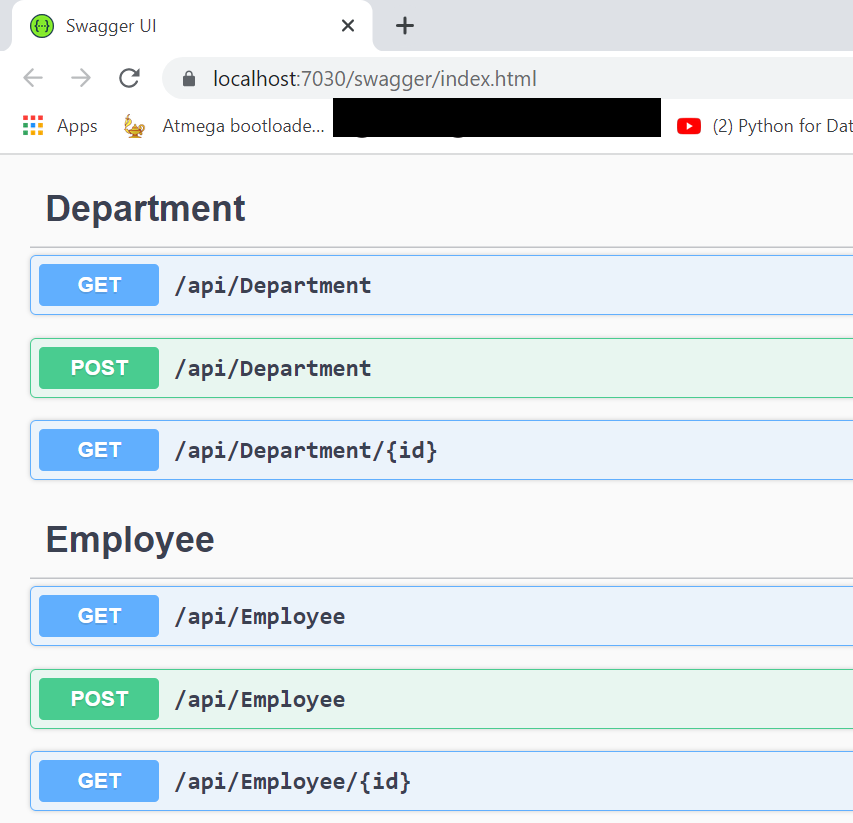Screen dimensions: 853x823
Task: Click the GET button for /api/Employee
Action: point(99,616)
